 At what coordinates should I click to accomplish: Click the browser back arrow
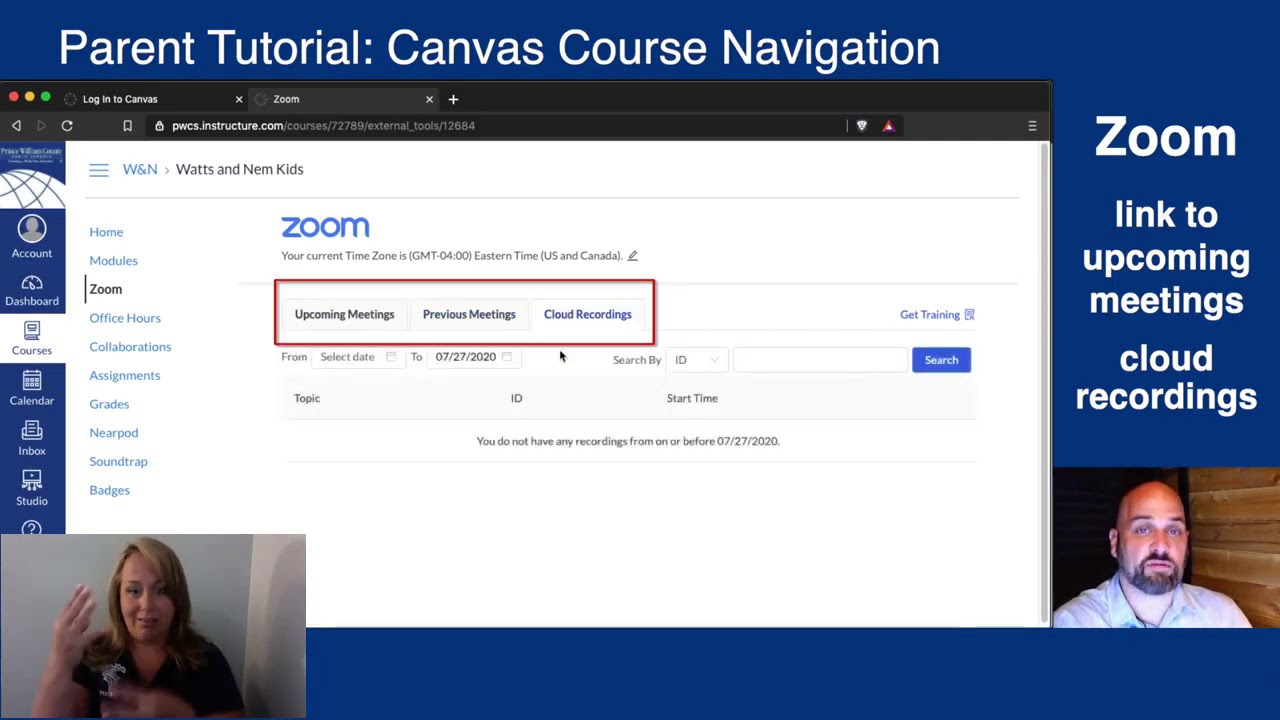[16, 126]
